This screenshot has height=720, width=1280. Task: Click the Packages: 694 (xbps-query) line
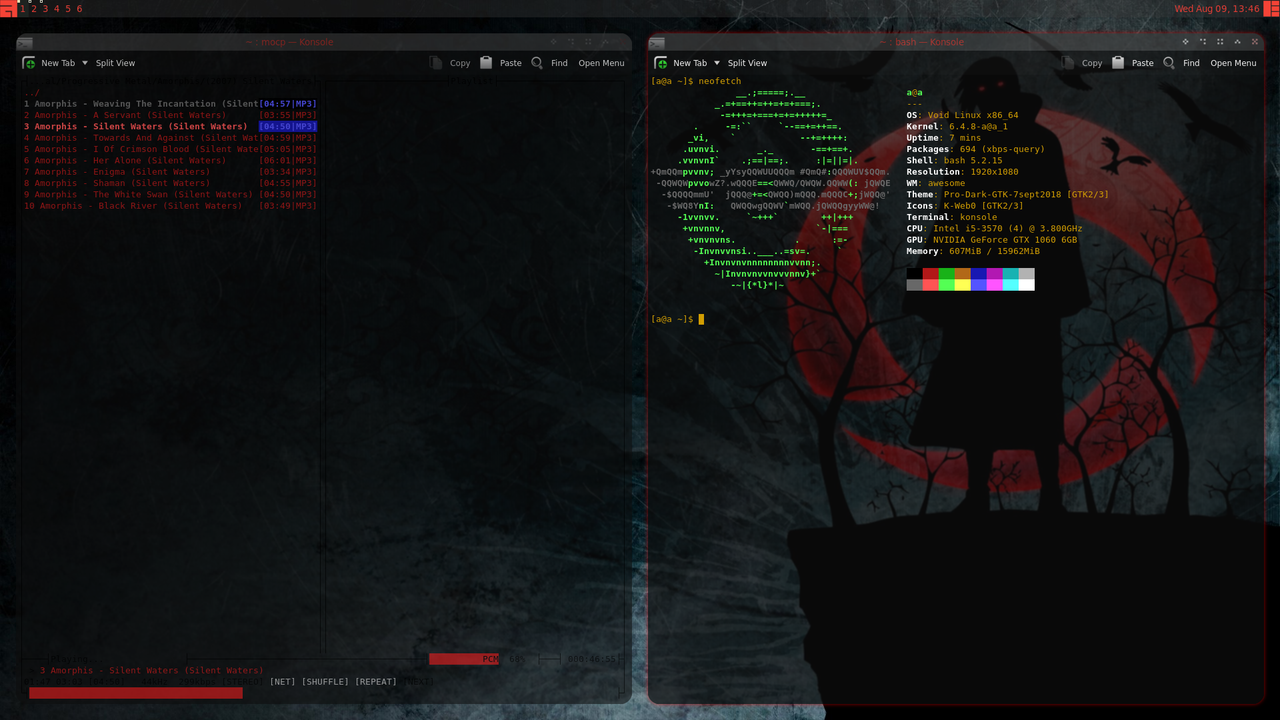(975, 149)
